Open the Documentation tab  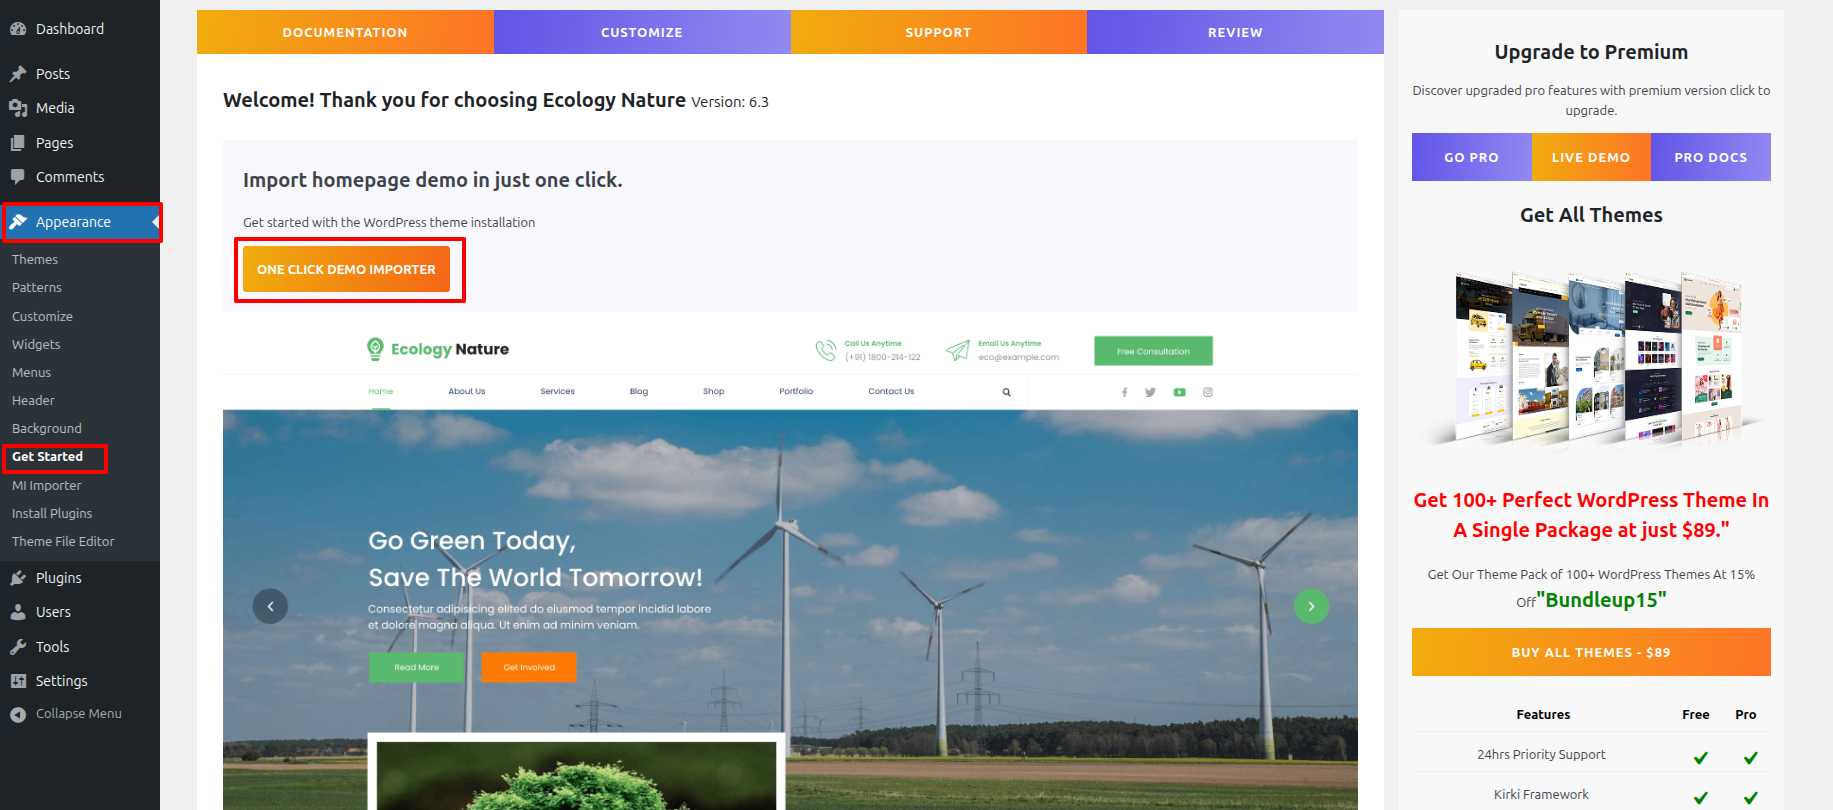pyautogui.click(x=345, y=32)
